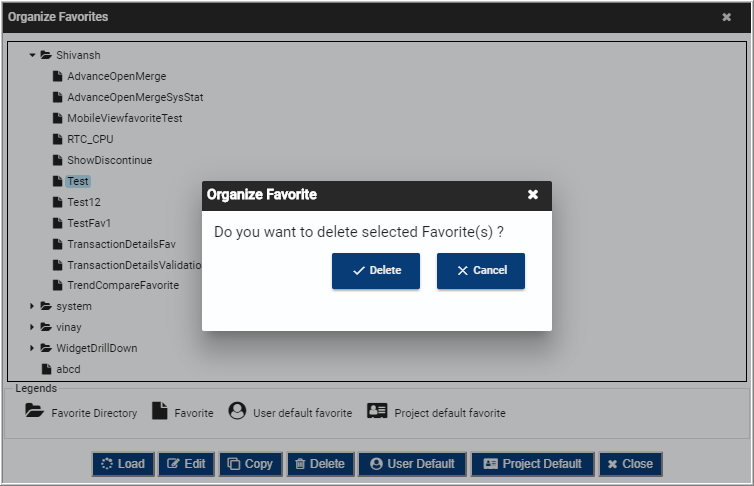Select the TrendCompareFavorite item
The width and height of the screenshot is (754, 486).
click(x=123, y=286)
